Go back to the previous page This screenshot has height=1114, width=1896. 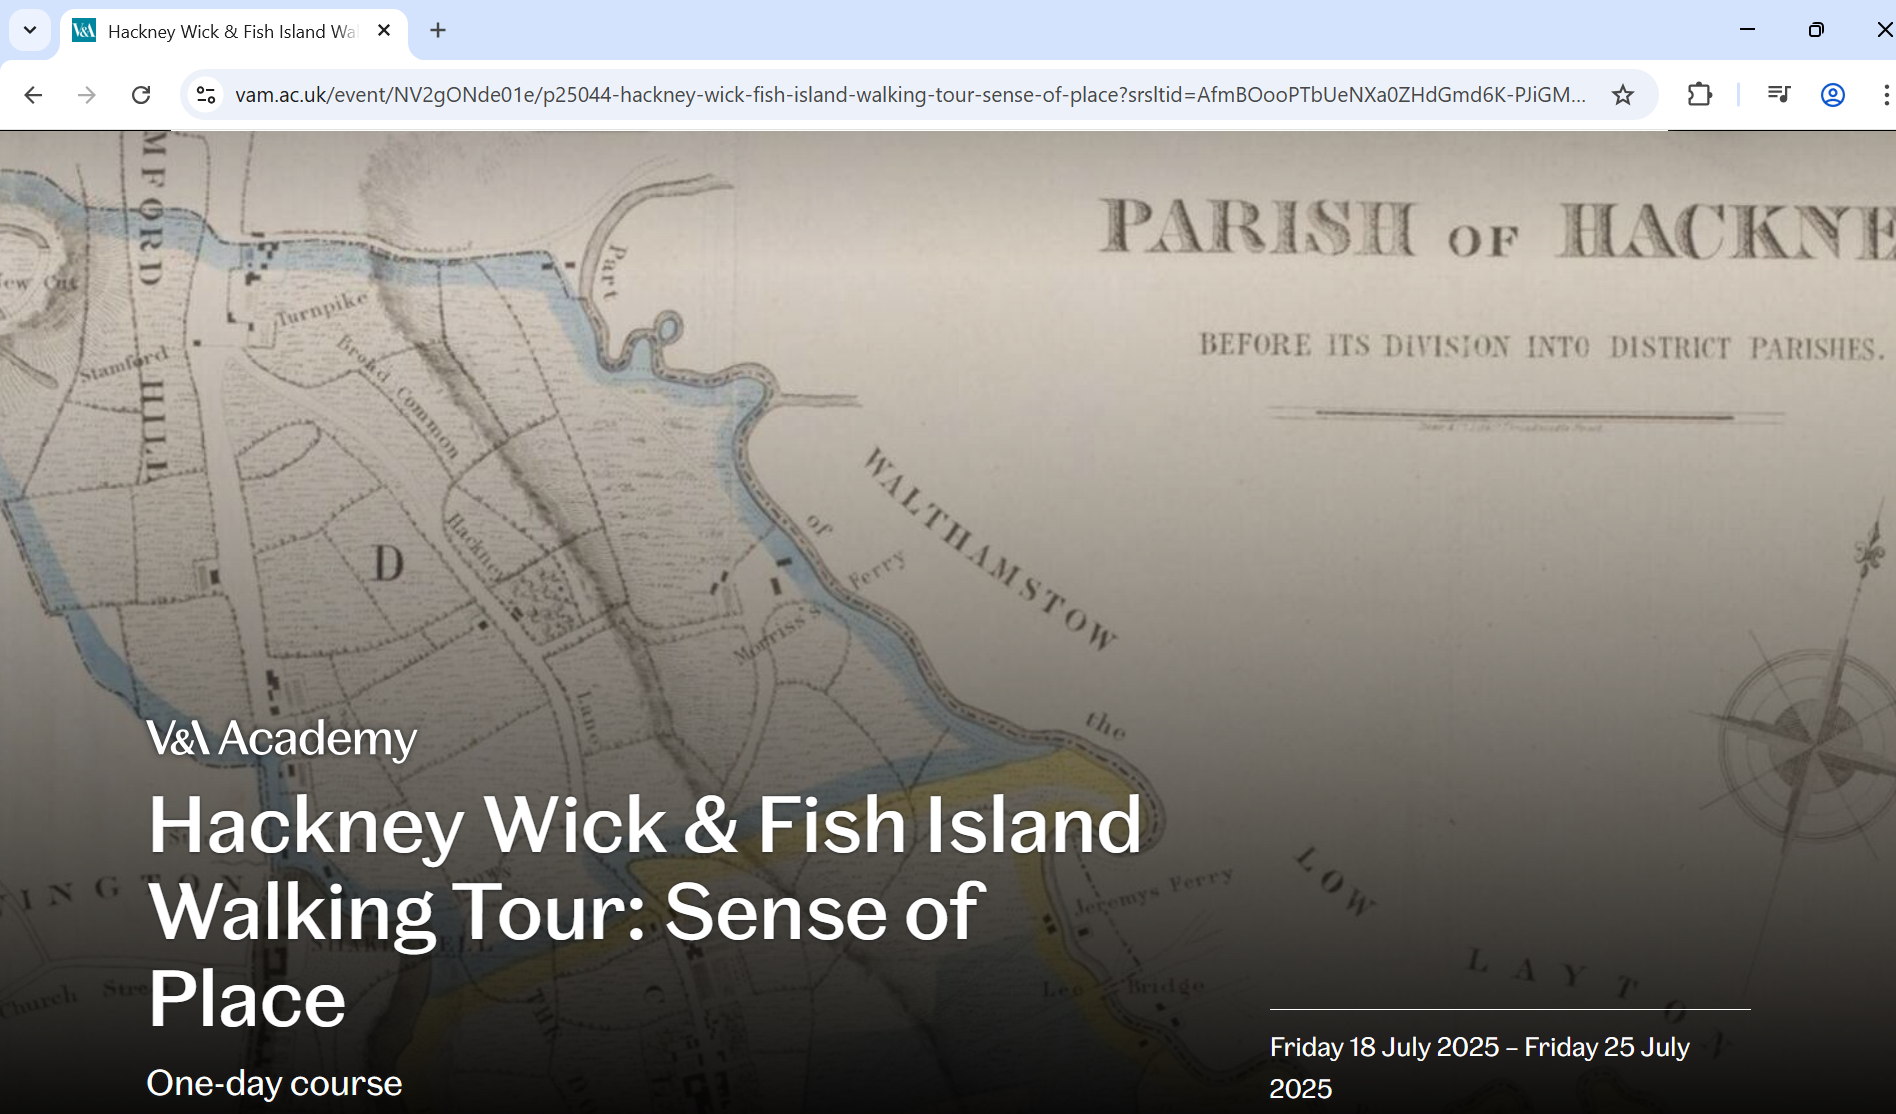coord(33,95)
